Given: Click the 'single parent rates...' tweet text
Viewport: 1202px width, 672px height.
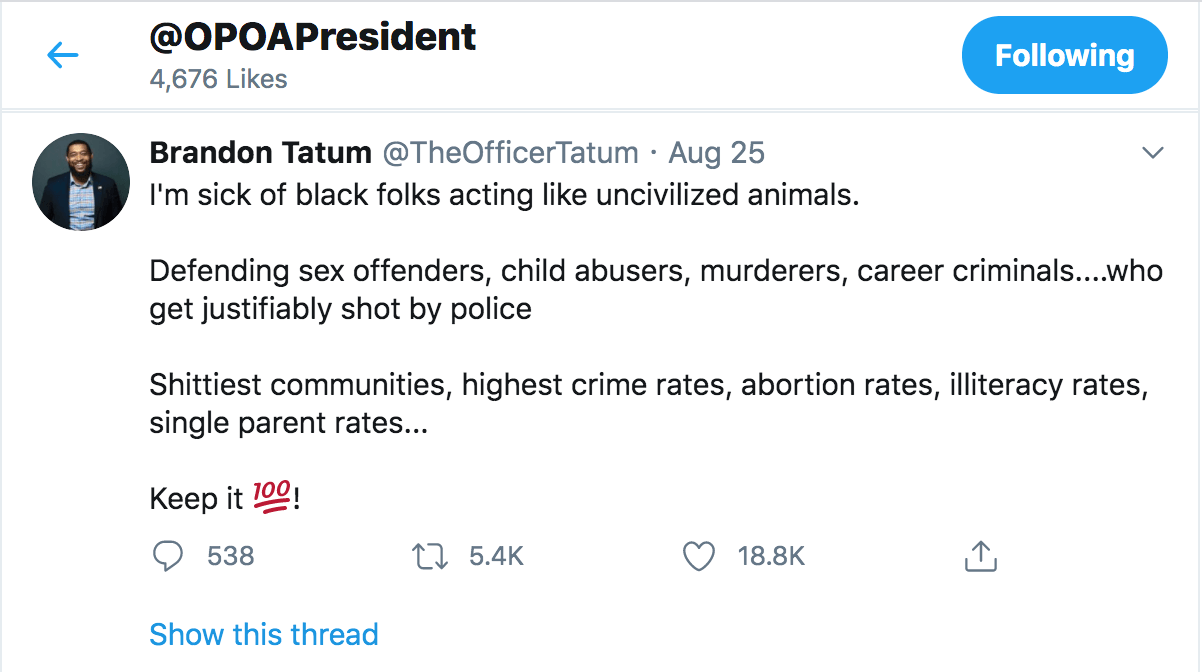Looking at the screenshot, I should pos(289,423).
